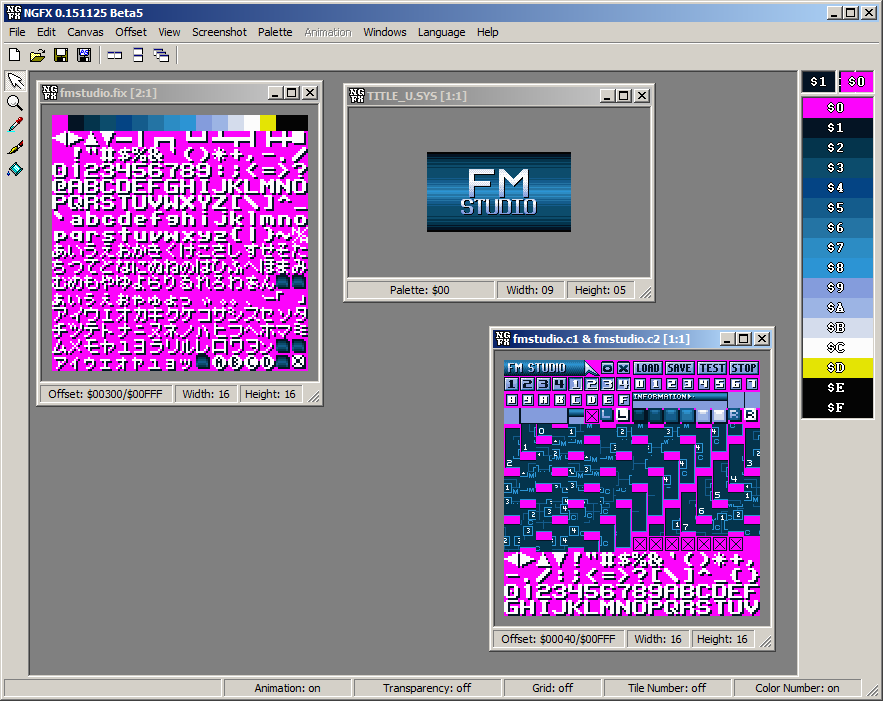Select palette color $9
Screen dimensions: 883x701
point(837,288)
